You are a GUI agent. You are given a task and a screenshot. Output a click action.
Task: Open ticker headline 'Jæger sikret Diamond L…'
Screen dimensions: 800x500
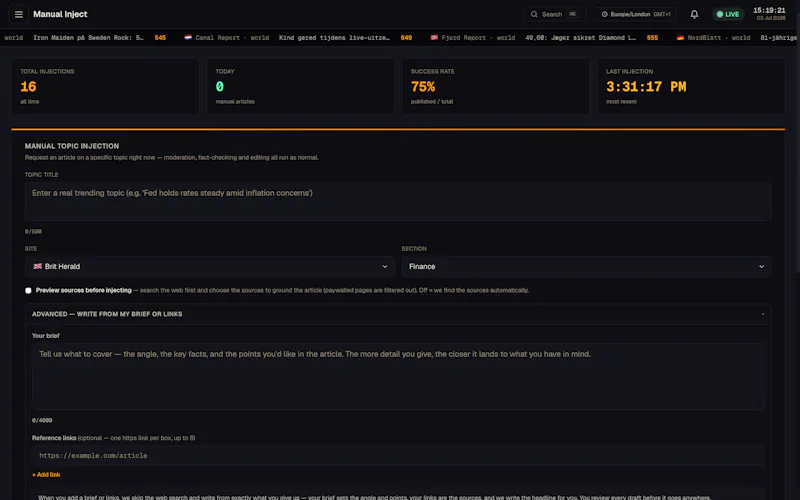coord(580,38)
